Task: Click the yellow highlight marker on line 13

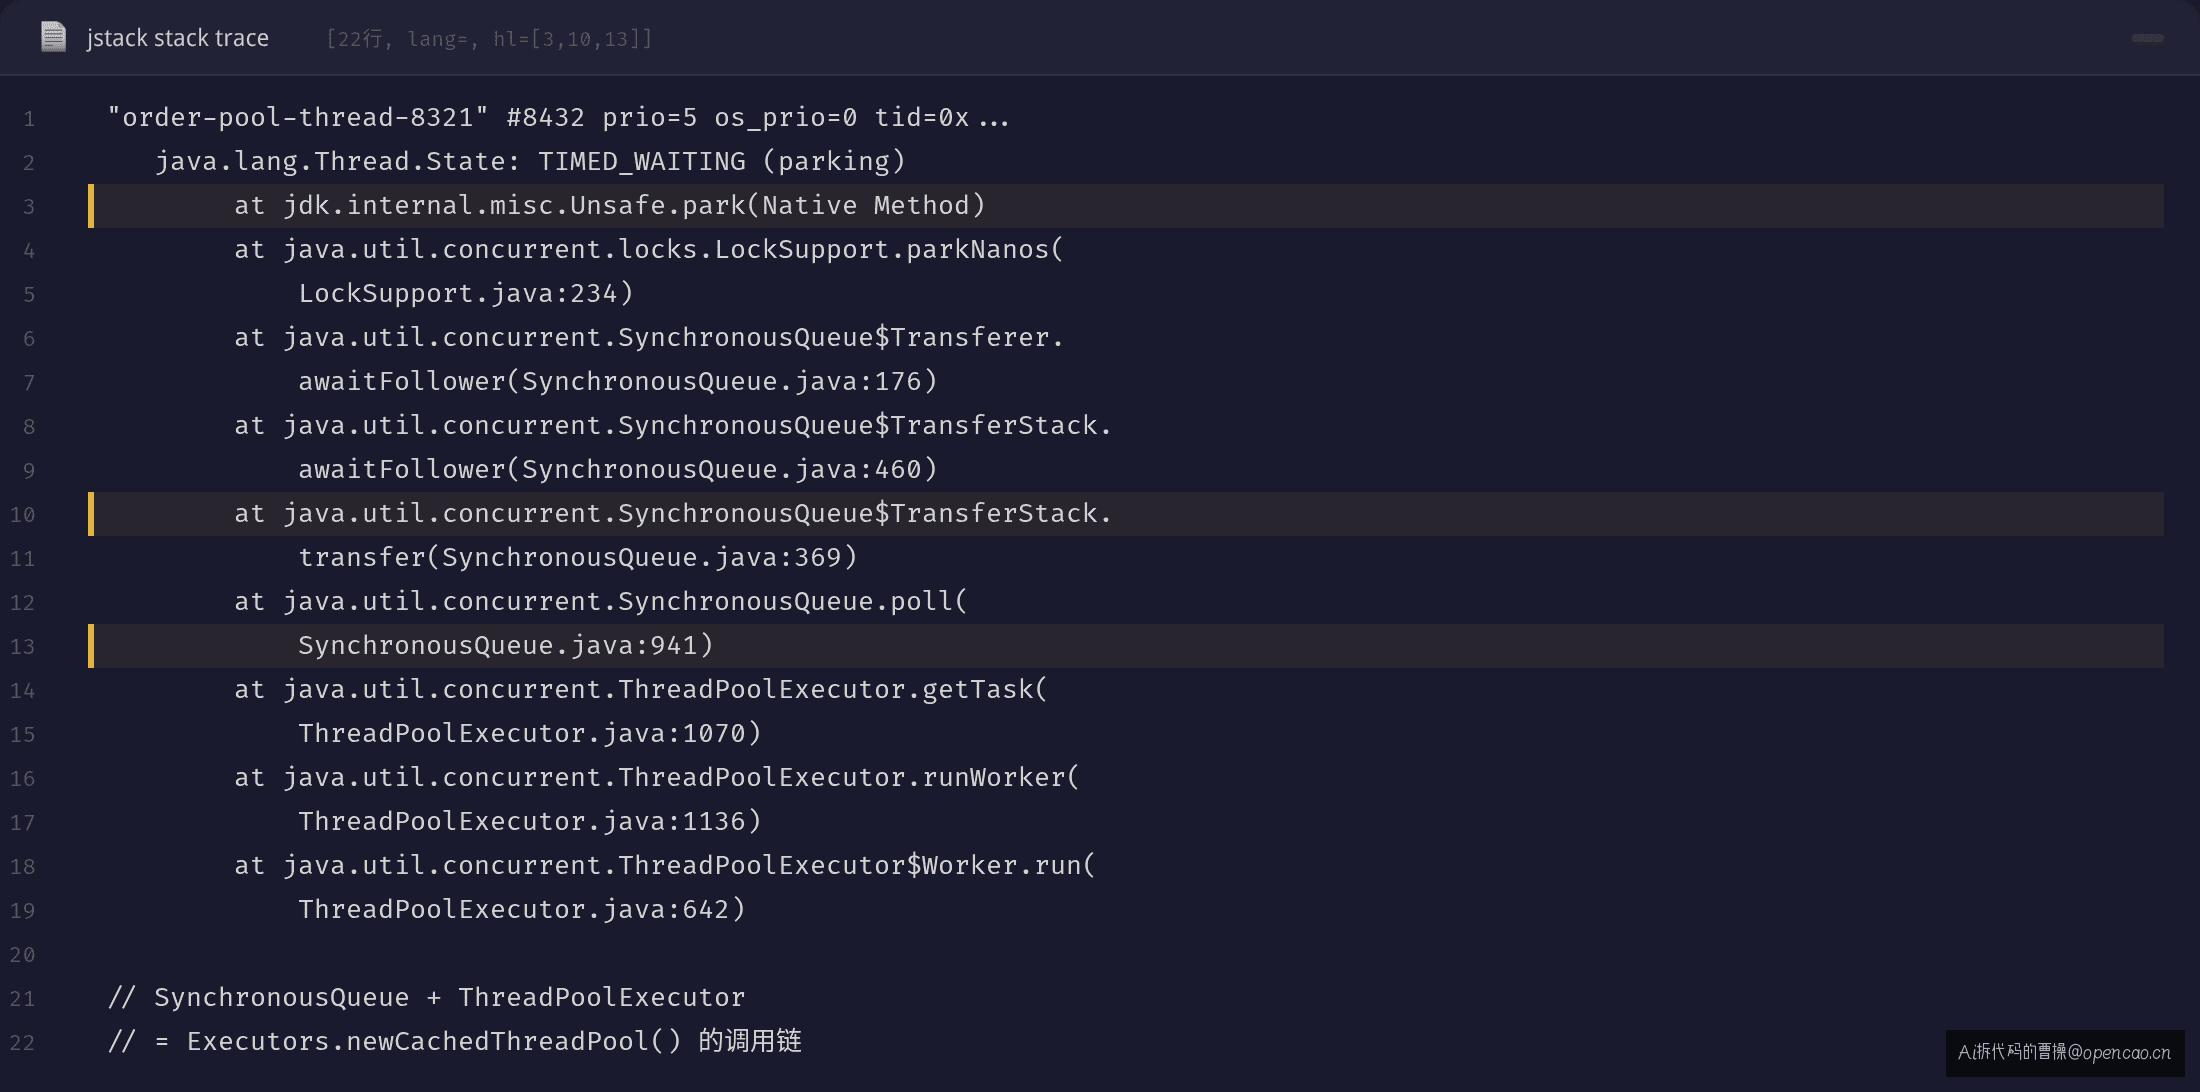Action: click(x=91, y=646)
